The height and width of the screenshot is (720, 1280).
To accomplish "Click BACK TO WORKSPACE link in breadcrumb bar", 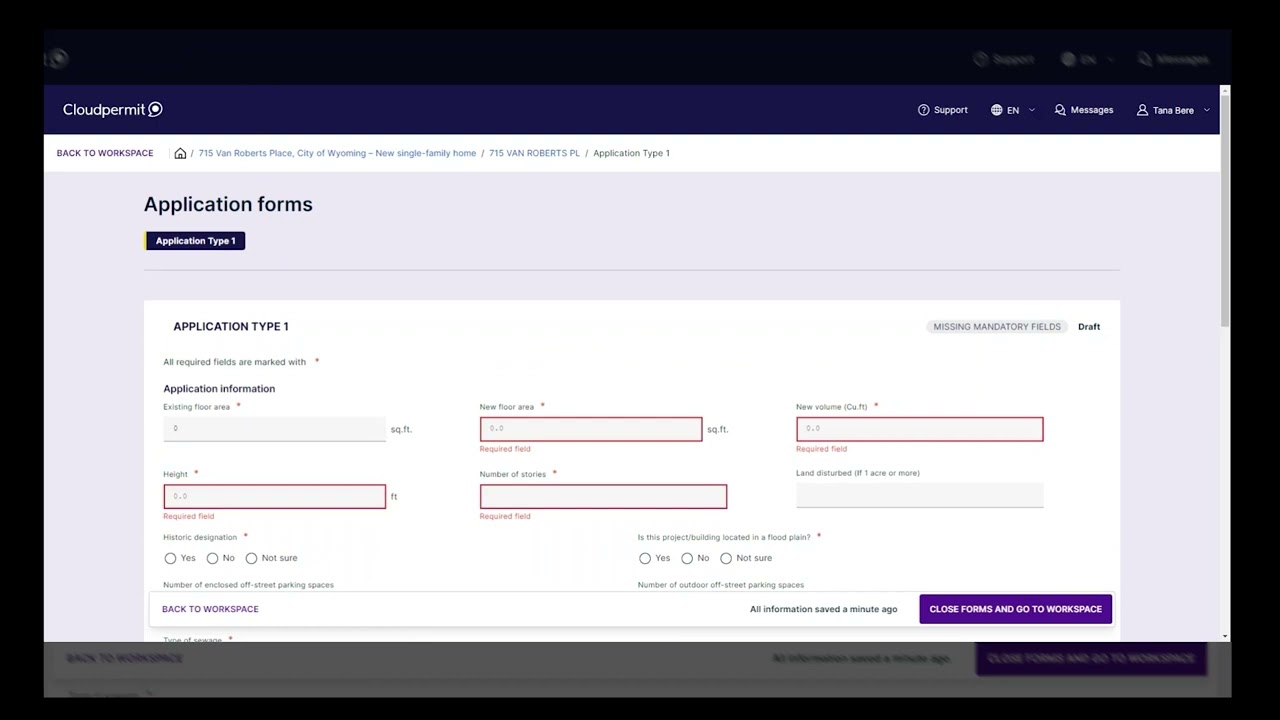I will pos(105,153).
